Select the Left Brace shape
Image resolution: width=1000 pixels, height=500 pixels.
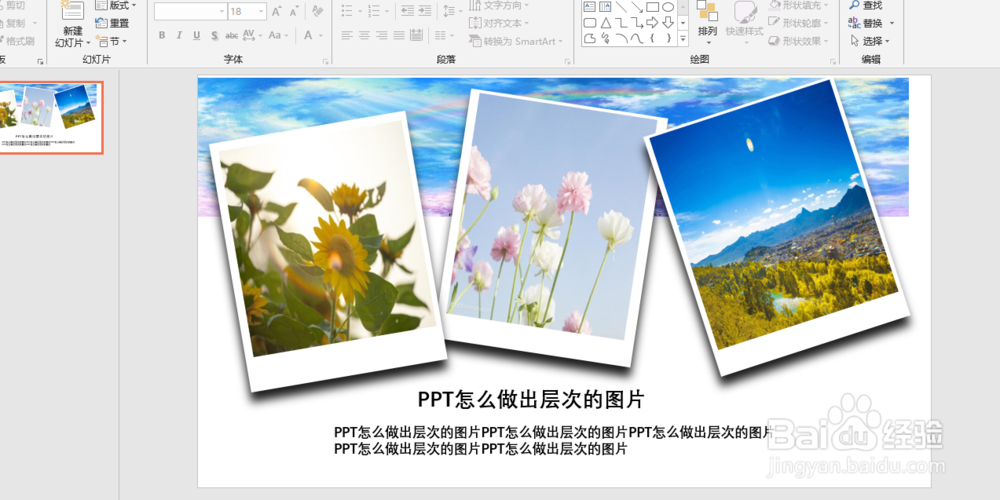652,38
